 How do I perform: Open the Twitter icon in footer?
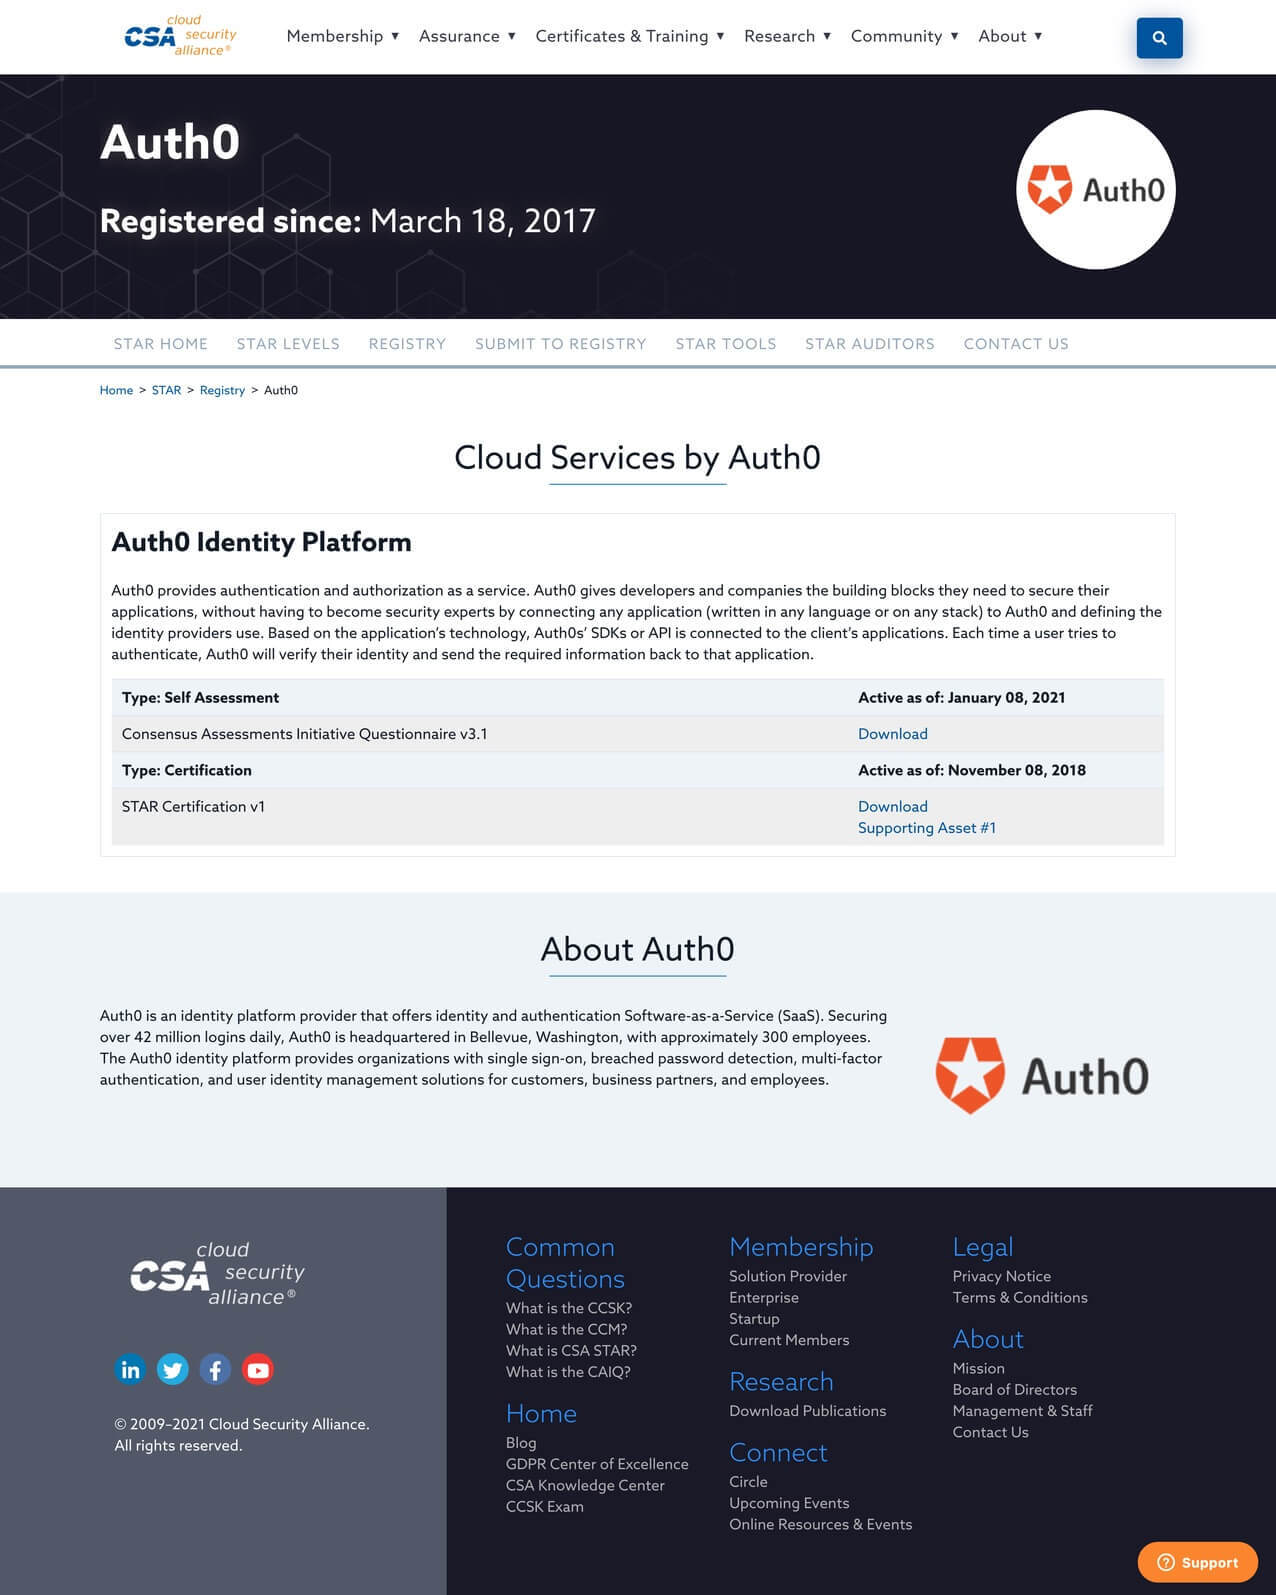click(172, 1369)
